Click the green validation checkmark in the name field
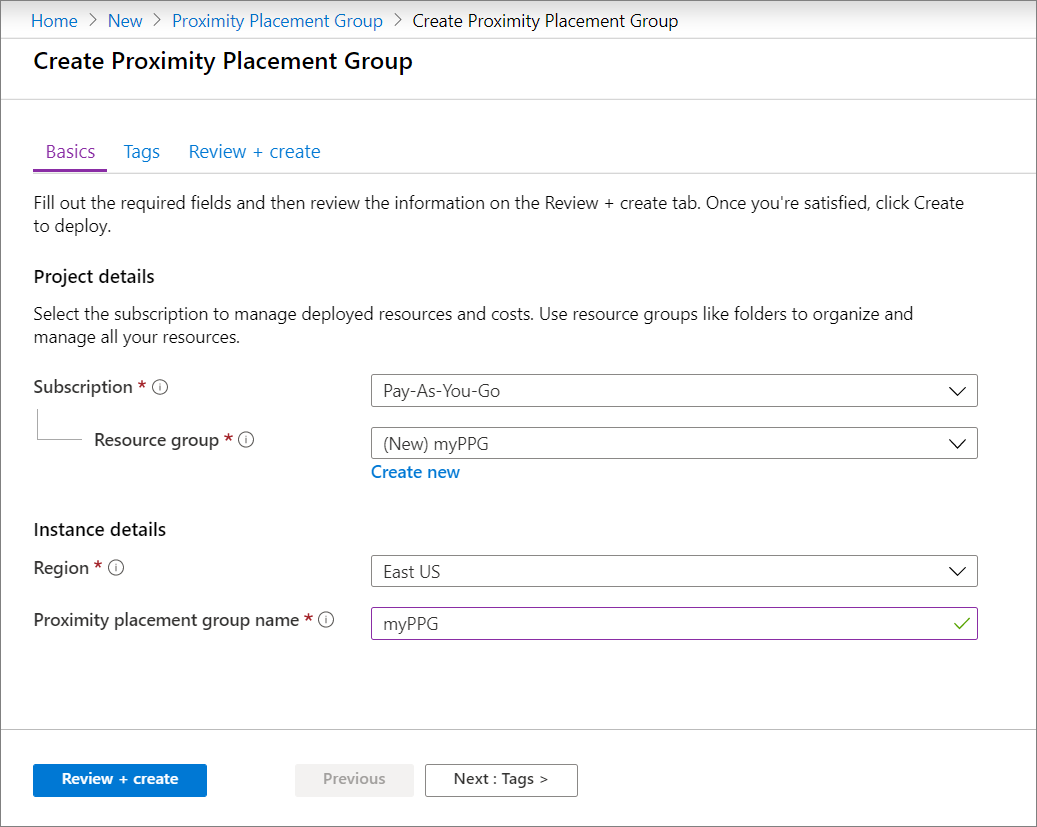 point(960,623)
